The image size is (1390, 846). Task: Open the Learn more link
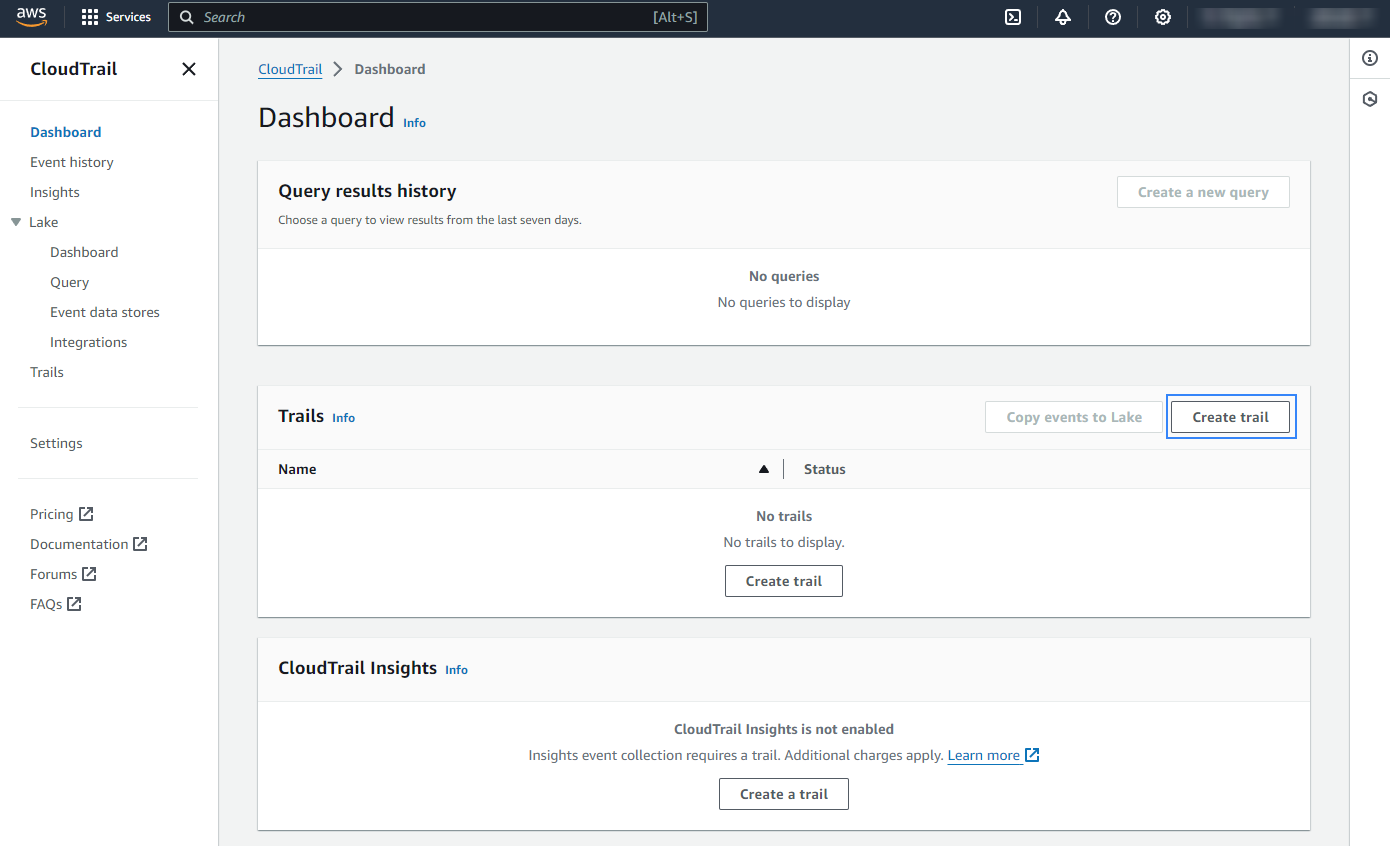984,755
